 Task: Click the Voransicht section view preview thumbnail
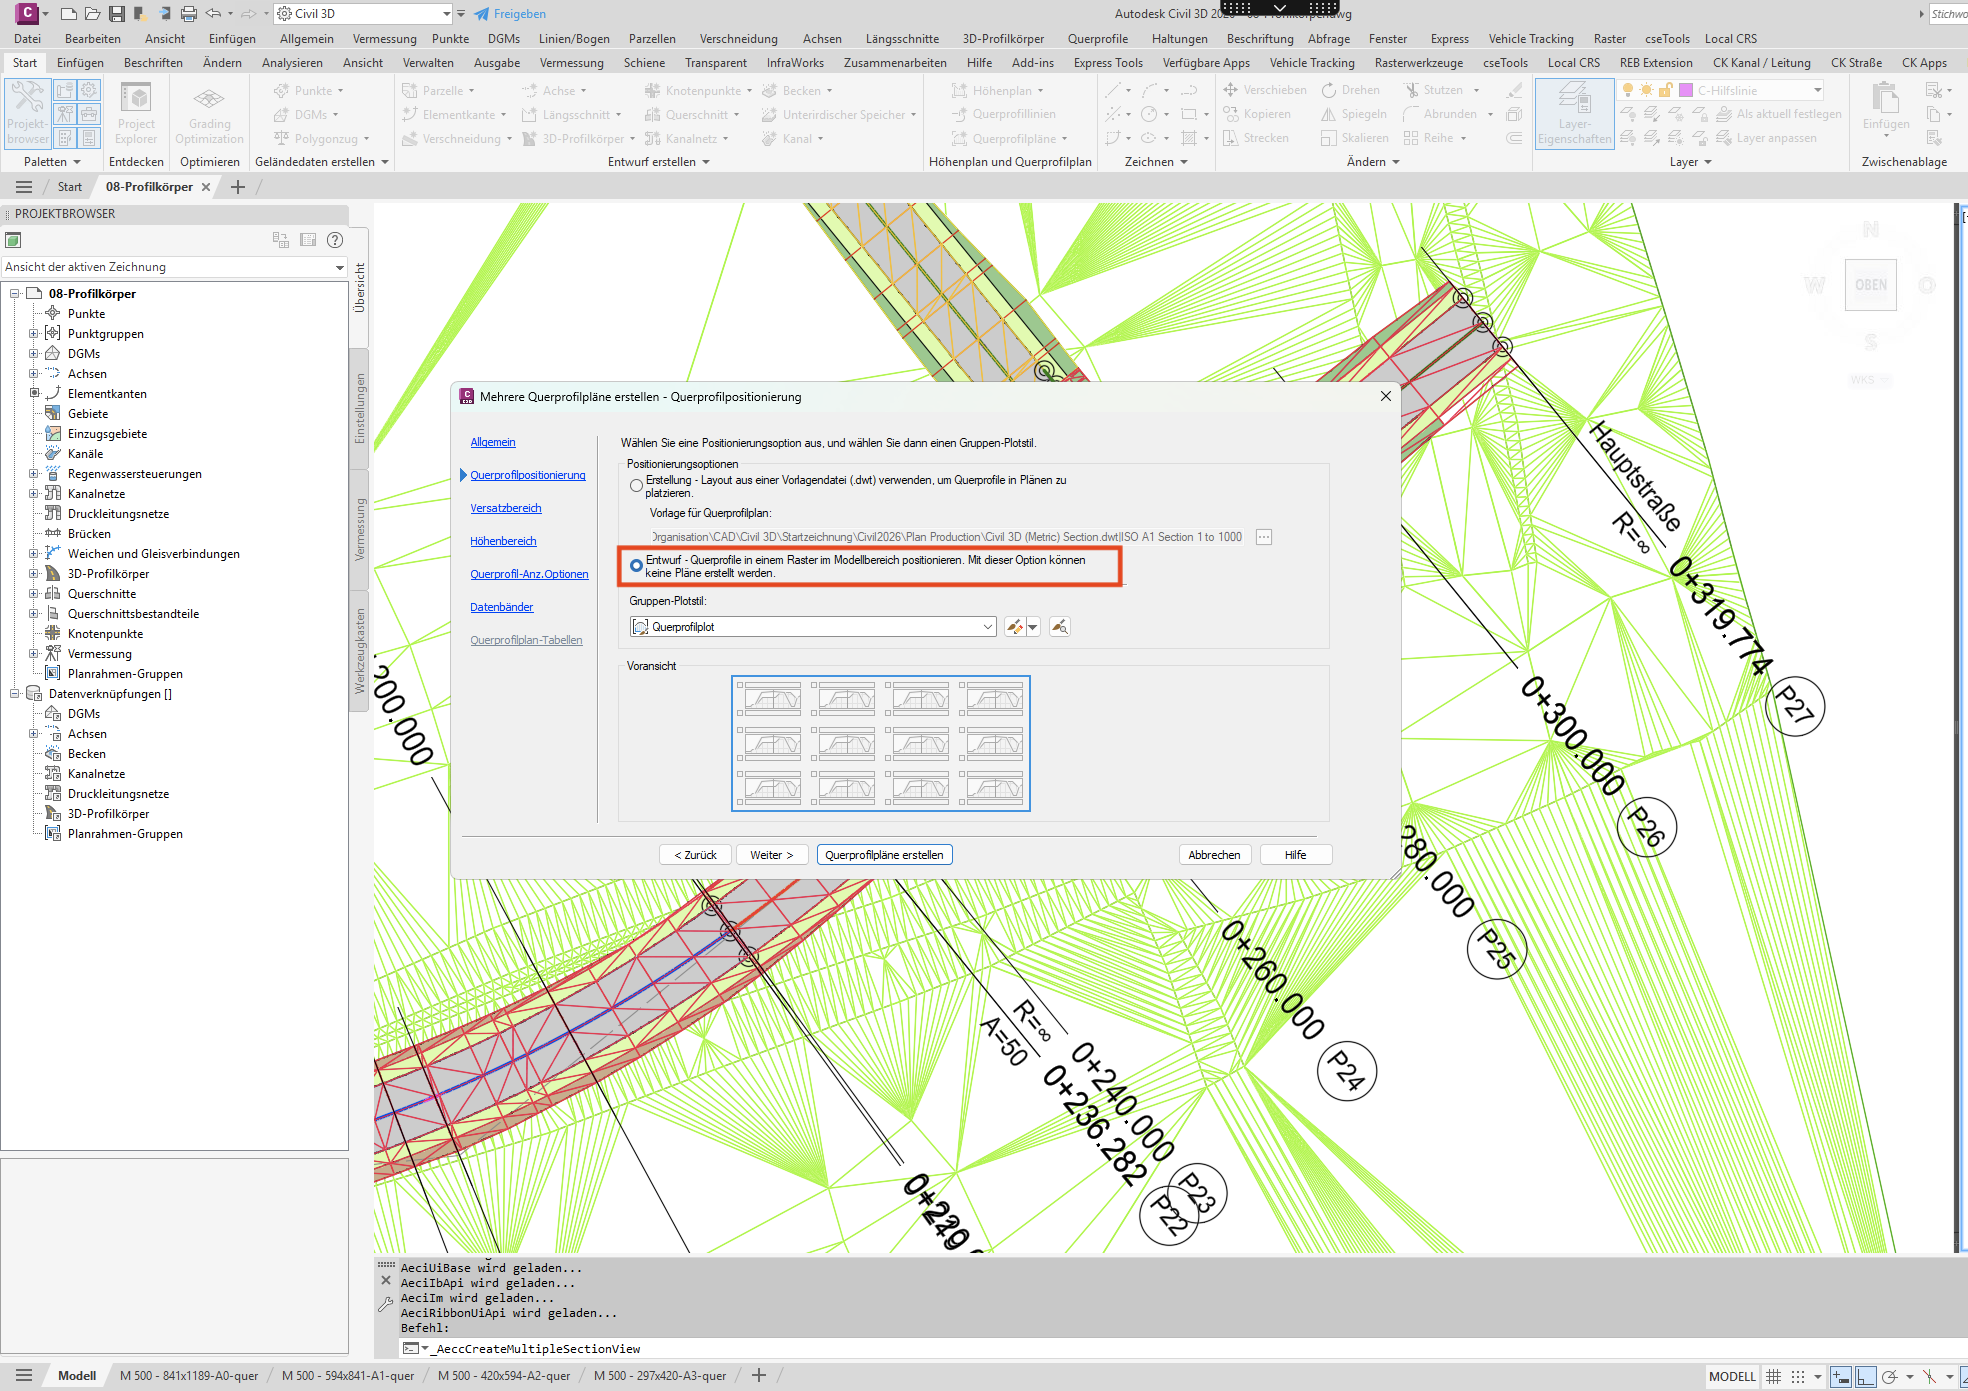881,743
